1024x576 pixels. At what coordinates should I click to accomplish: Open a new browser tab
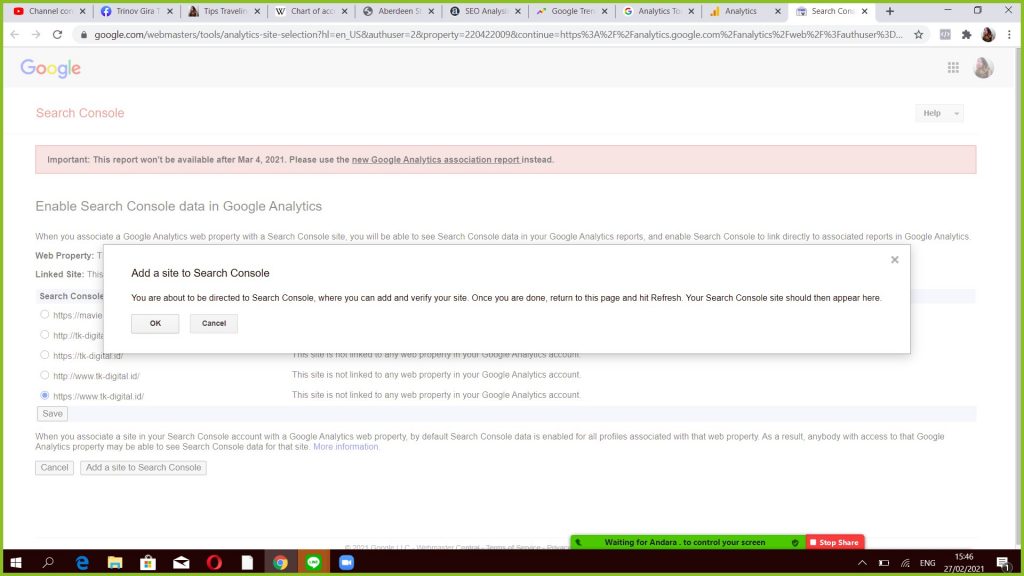890,11
